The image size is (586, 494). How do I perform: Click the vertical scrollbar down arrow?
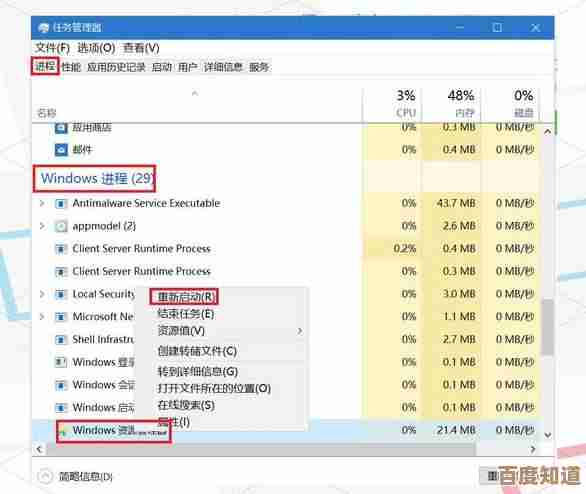click(x=548, y=435)
